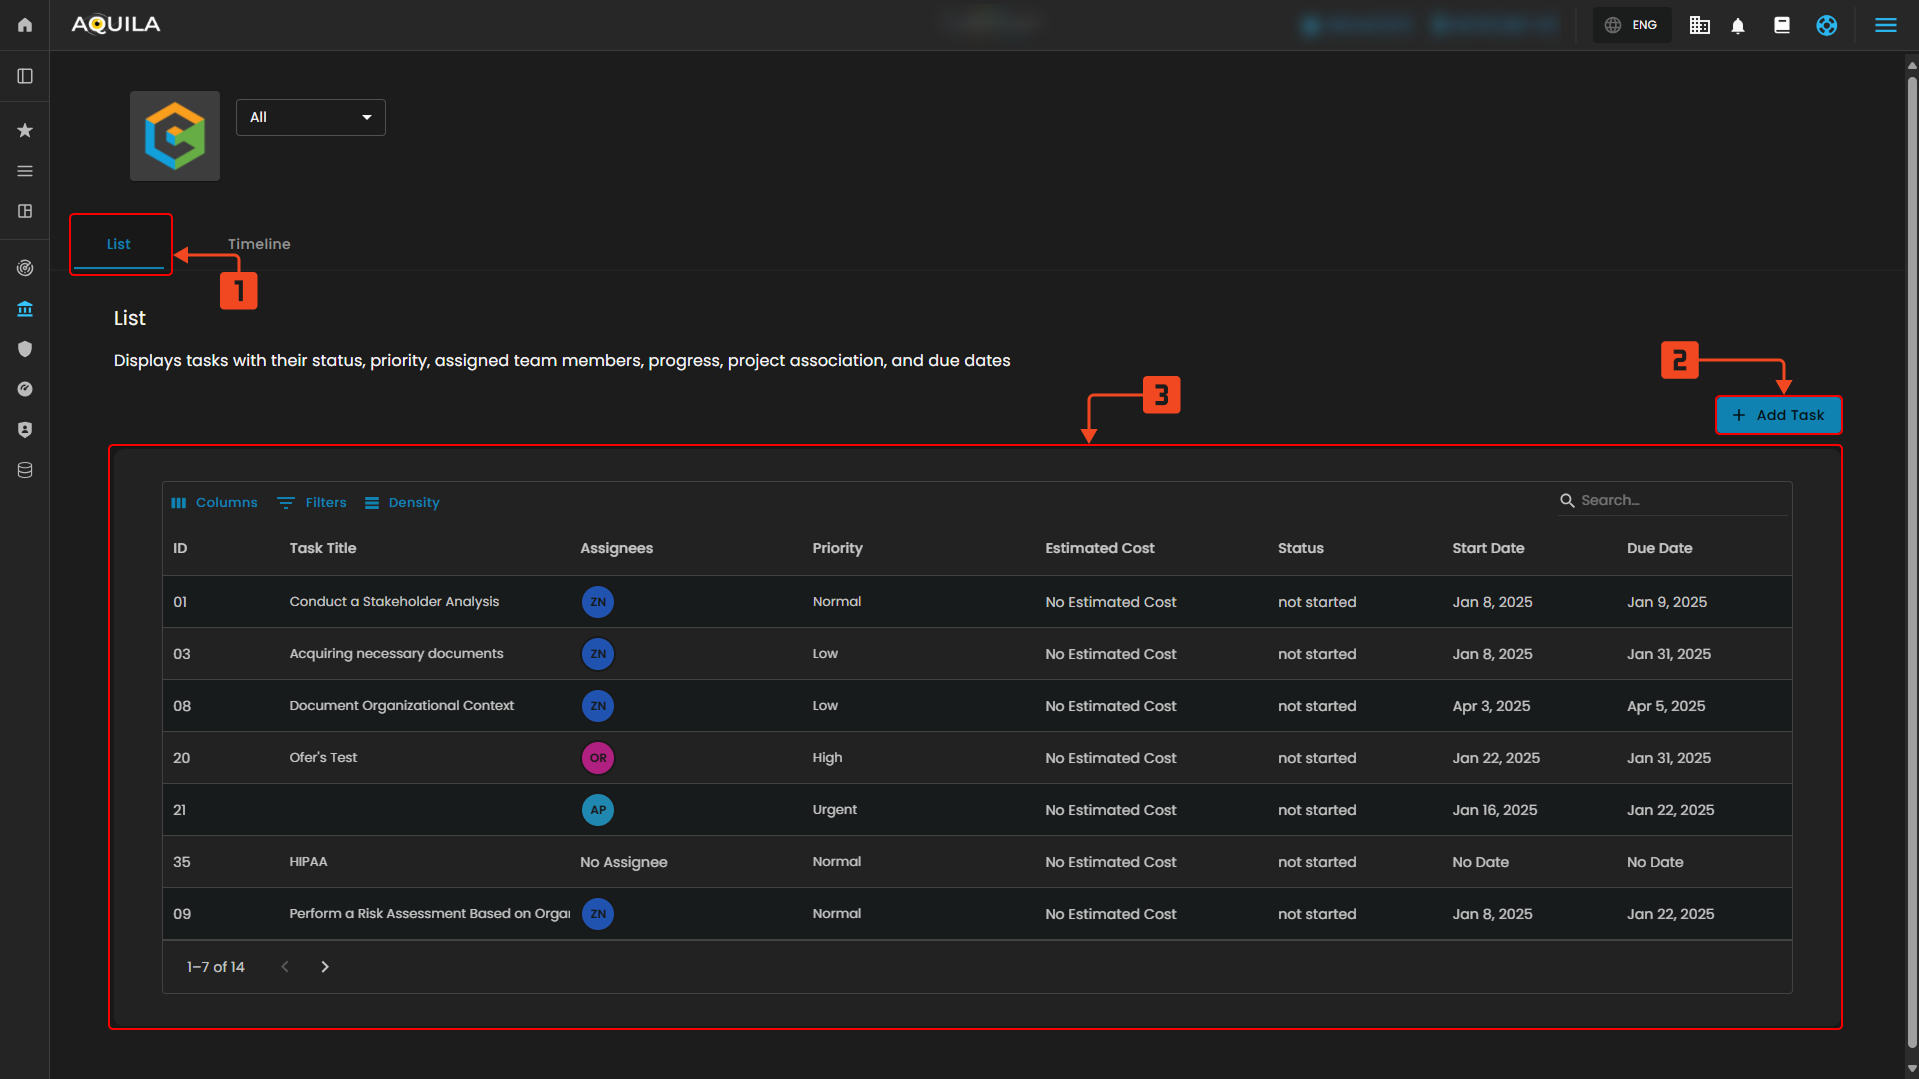The width and height of the screenshot is (1919, 1079).
Task: Go to next page of tasks
Action: pos(325,967)
